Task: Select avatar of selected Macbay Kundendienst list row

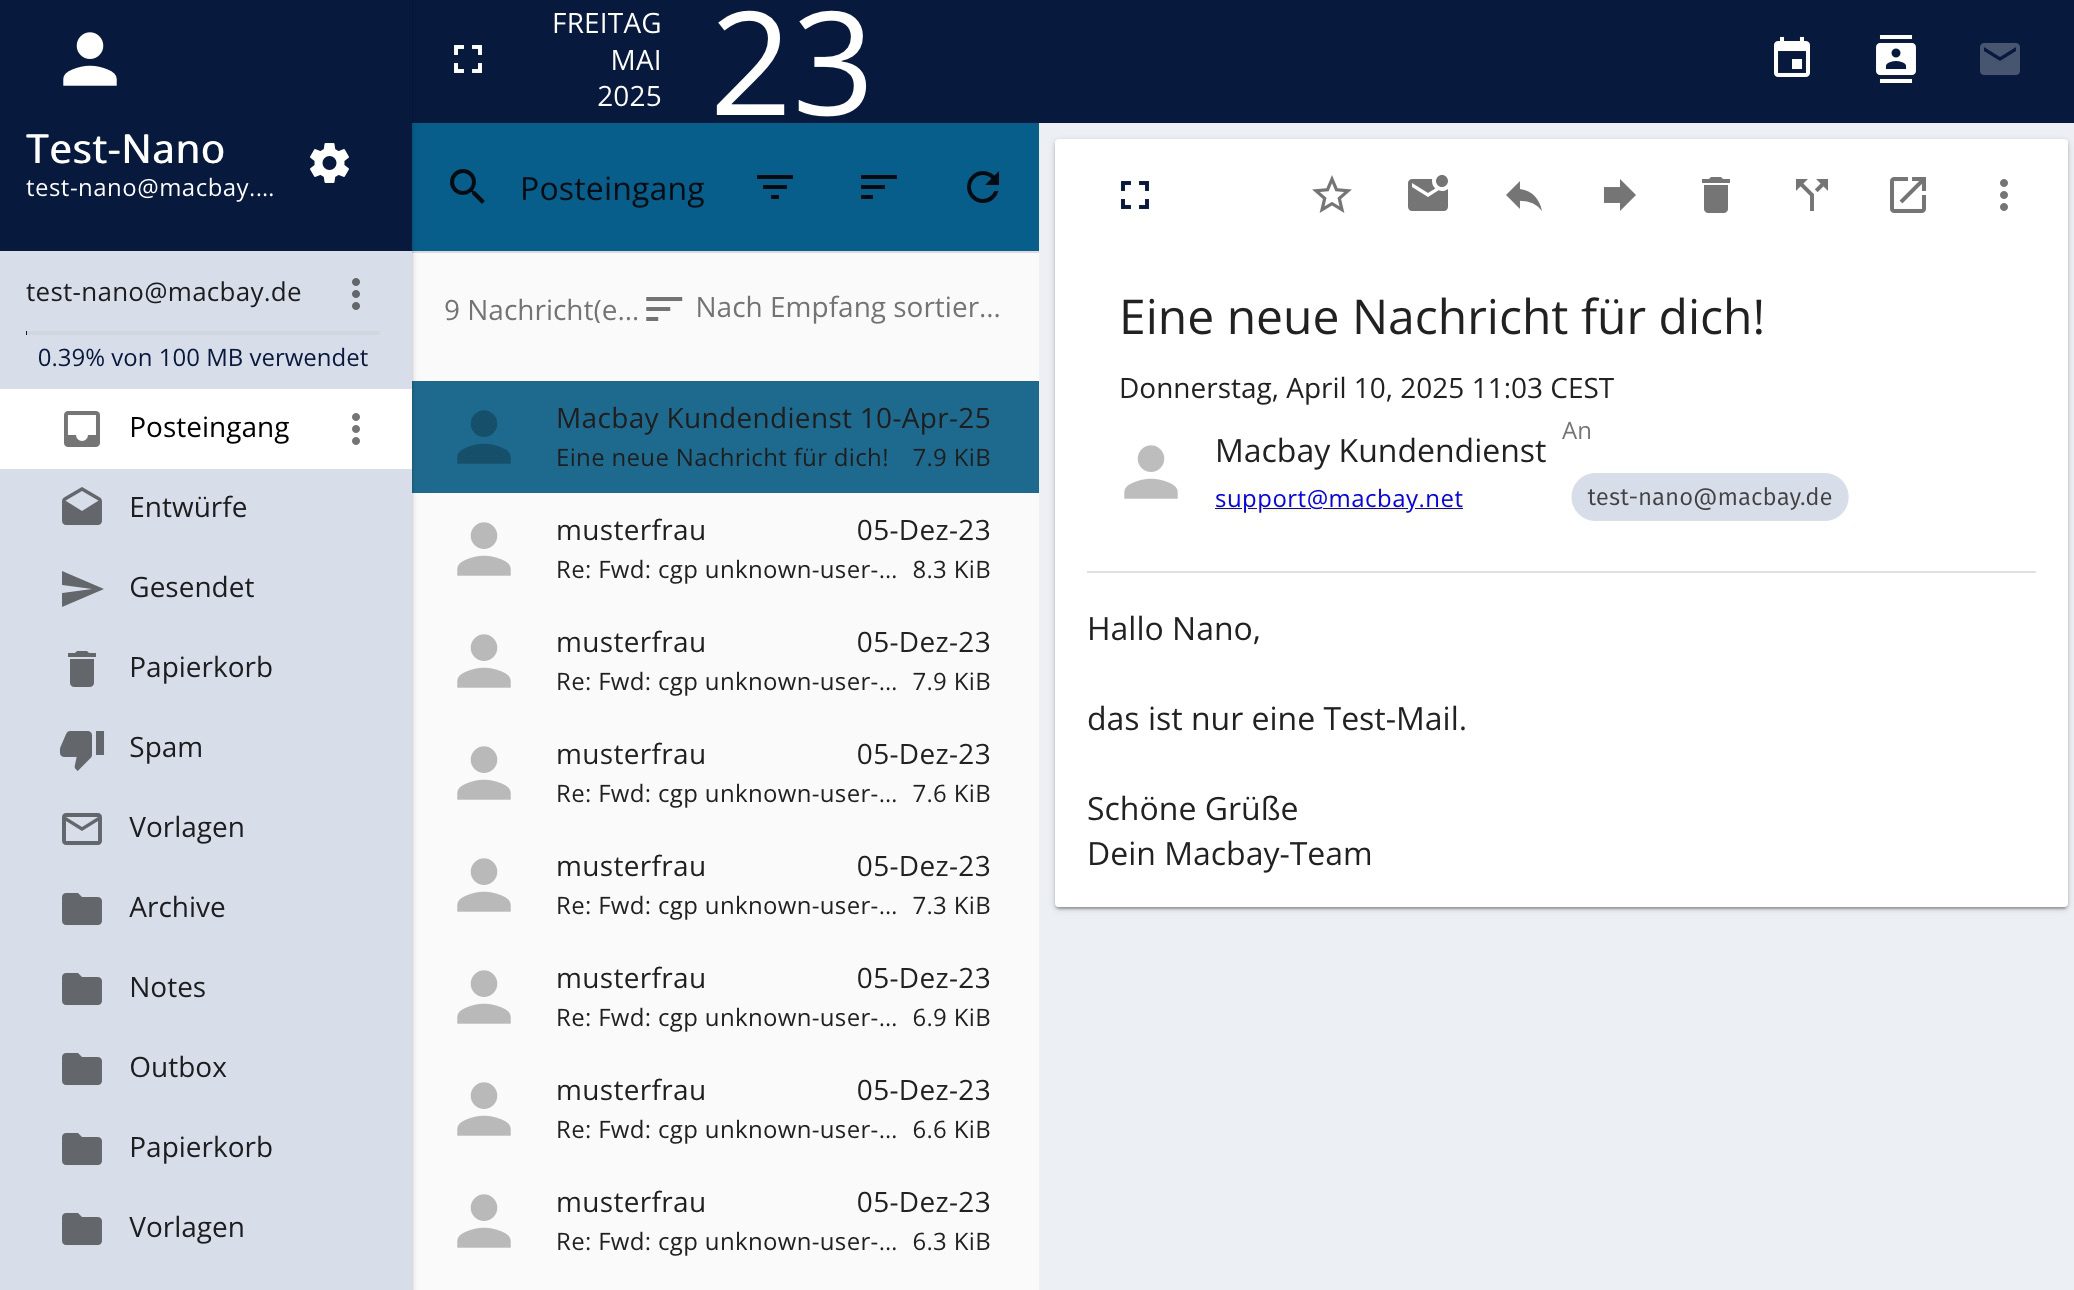Action: pos(484,437)
